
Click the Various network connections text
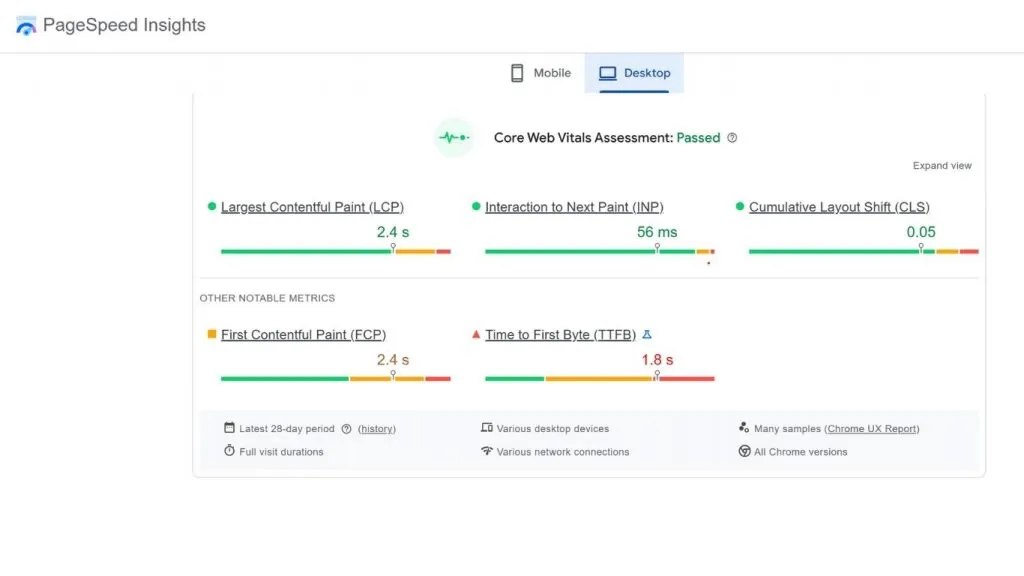563,452
